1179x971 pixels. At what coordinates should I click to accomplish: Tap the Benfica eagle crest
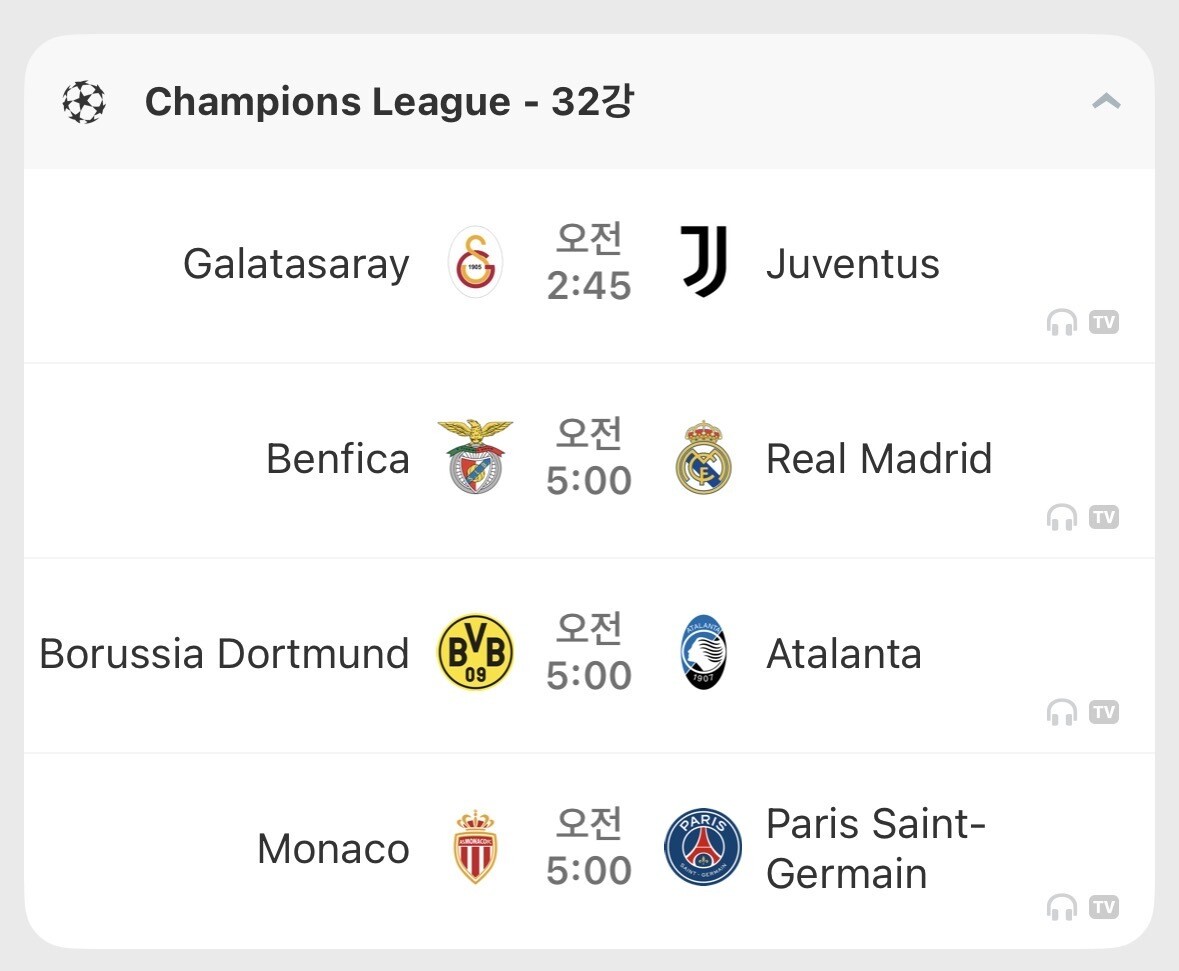(475, 457)
